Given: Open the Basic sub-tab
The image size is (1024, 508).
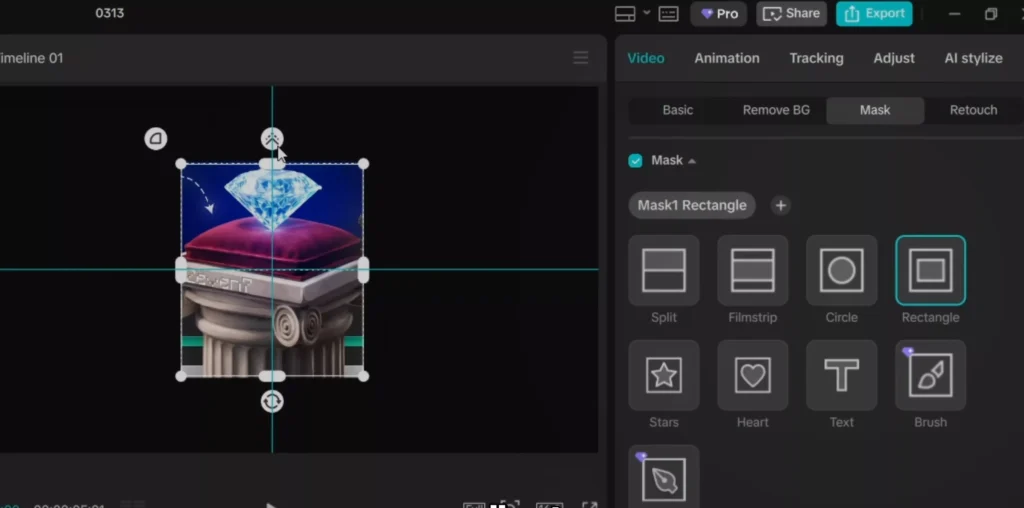Looking at the screenshot, I should [678, 110].
